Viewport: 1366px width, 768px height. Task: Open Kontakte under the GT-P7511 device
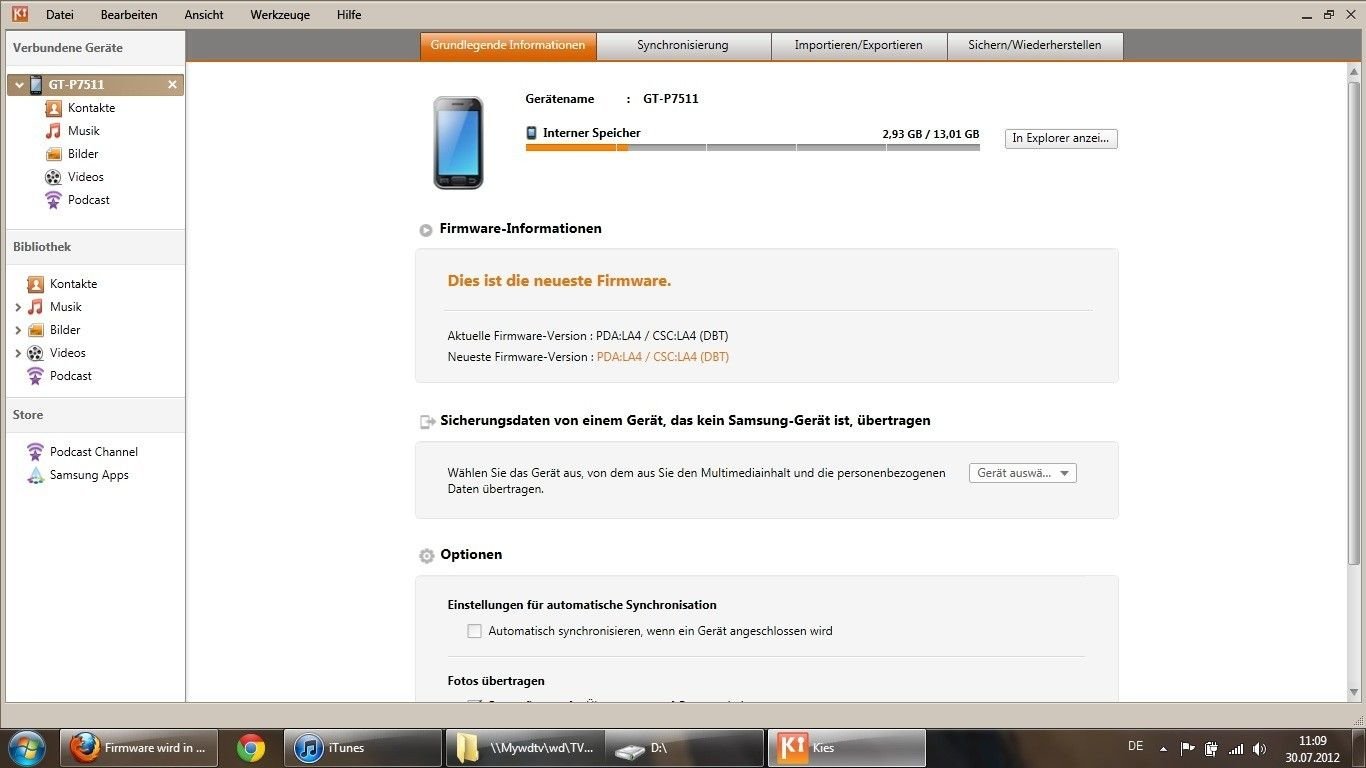tap(91, 108)
